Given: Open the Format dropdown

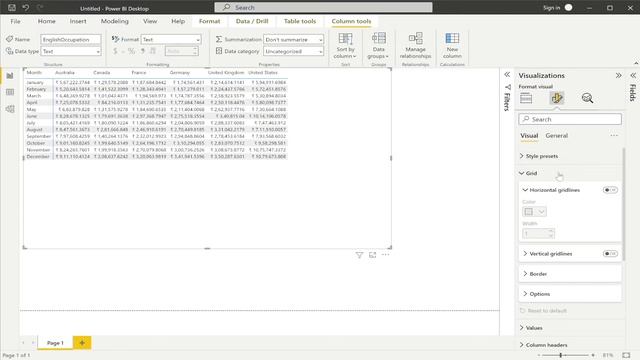Looking at the screenshot, I should (x=171, y=40).
